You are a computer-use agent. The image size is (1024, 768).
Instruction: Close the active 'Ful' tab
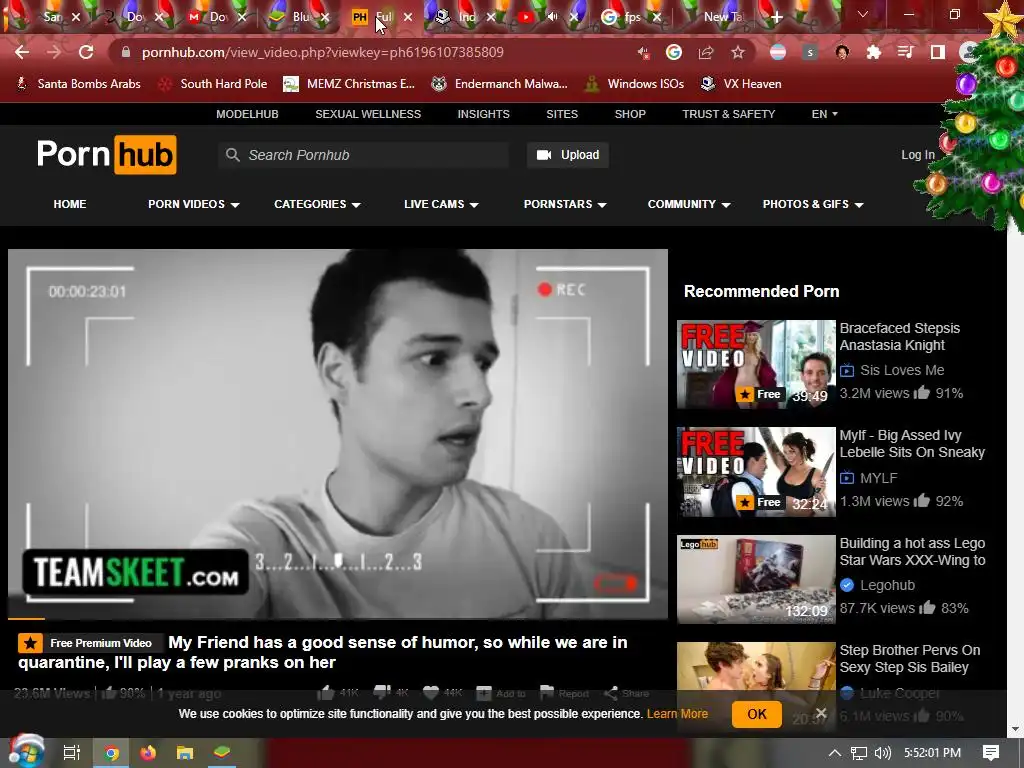pyautogui.click(x=408, y=17)
